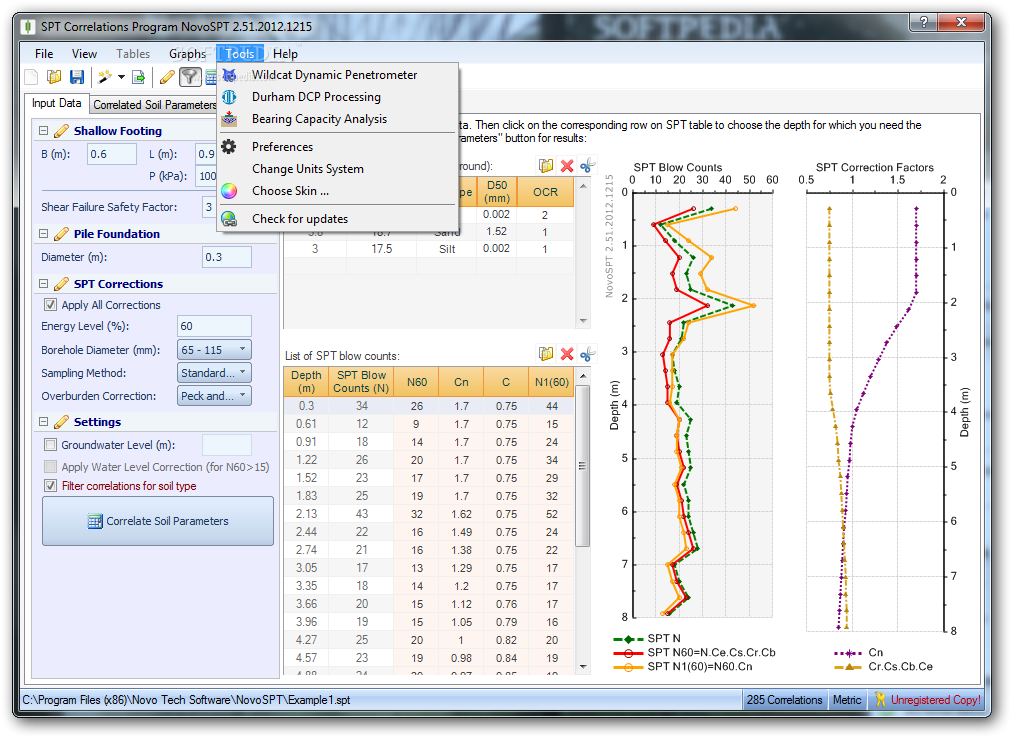Select the Input Data tab

point(57,103)
